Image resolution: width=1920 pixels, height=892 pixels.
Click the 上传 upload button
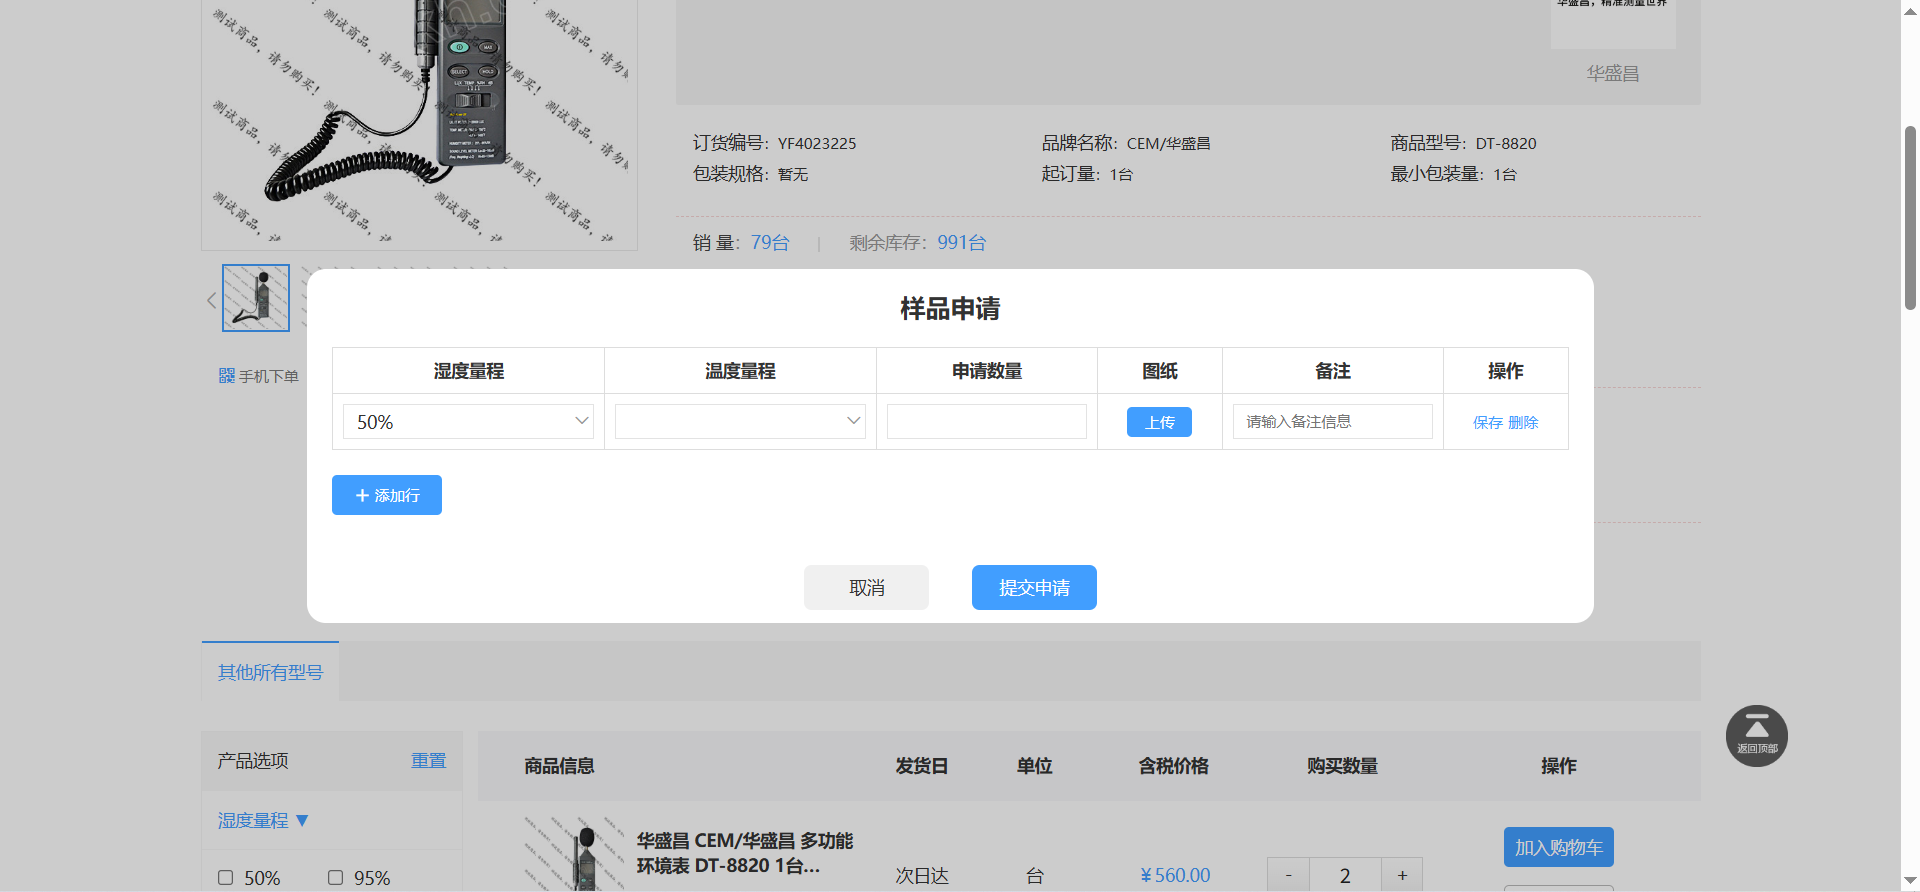(x=1159, y=422)
